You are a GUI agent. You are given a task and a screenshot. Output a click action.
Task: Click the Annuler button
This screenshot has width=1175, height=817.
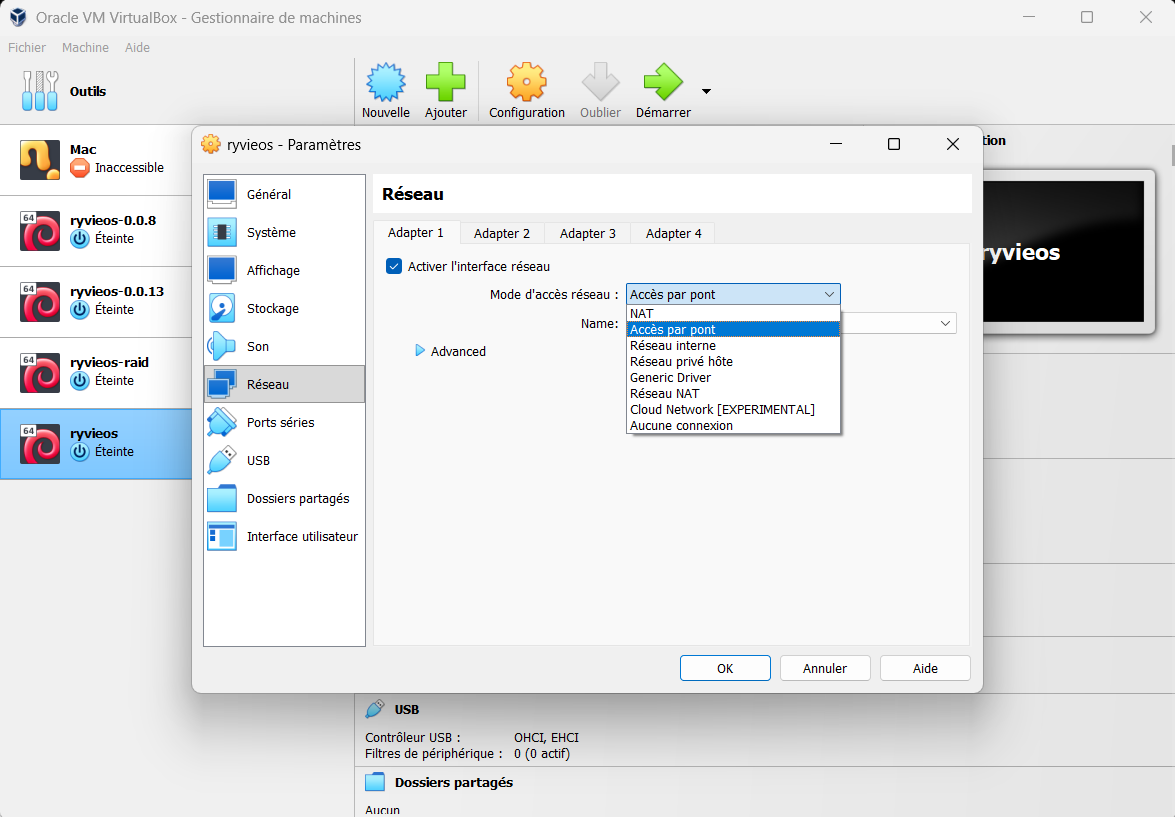tap(825, 668)
